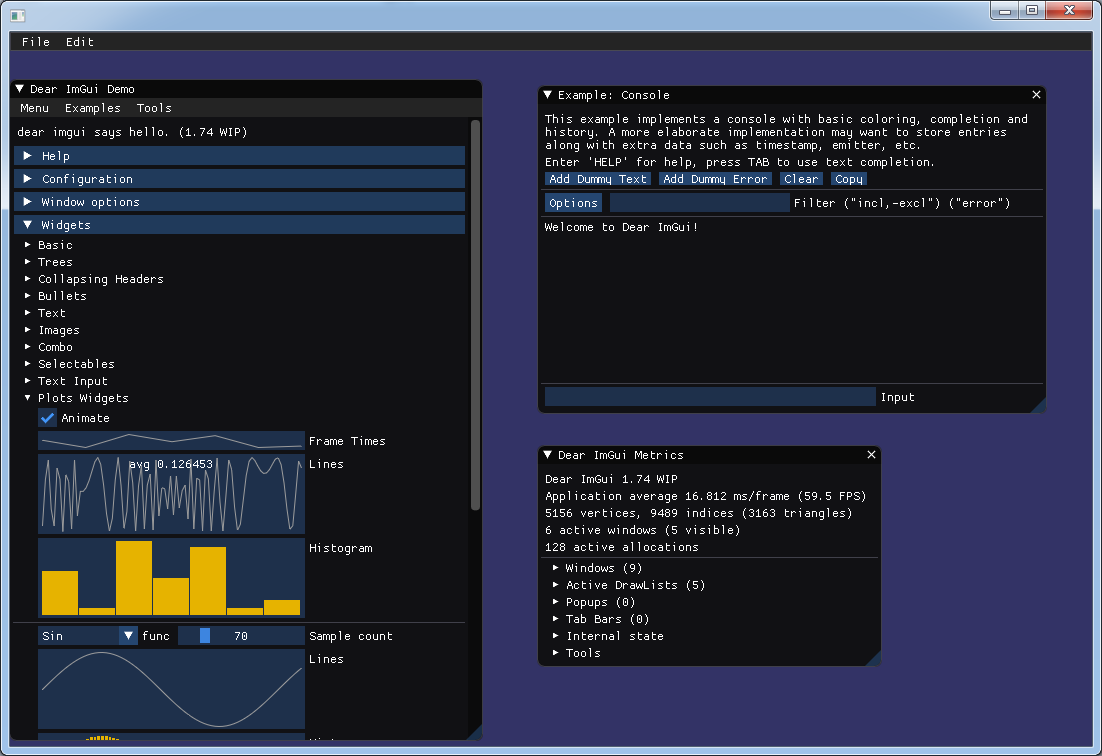1102x756 pixels.
Task: Expand the Text Input tree node
Action: pos(65,381)
